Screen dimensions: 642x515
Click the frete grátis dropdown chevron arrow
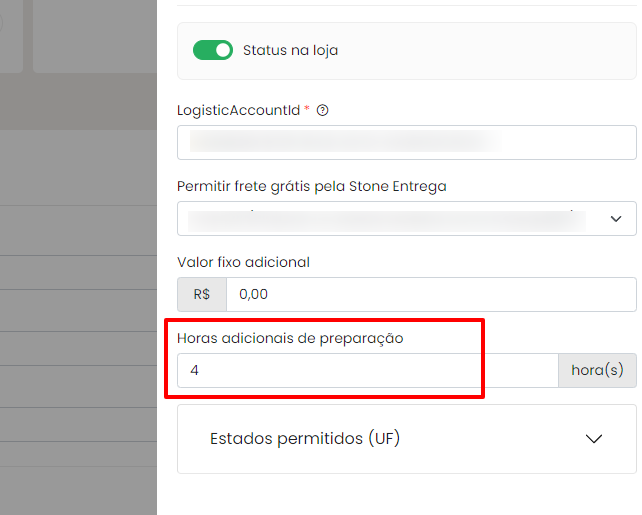pyautogui.click(x=616, y=218)
